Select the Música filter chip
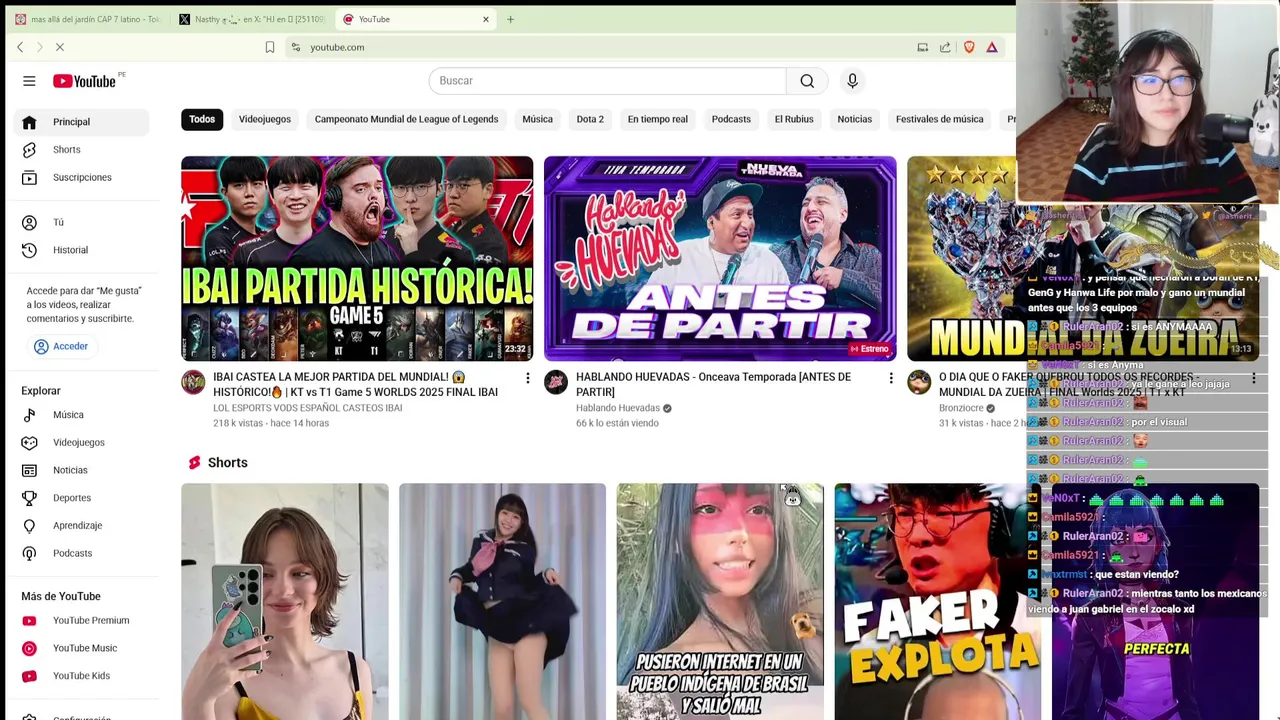 pyautogui.click(x=537, y=119)
